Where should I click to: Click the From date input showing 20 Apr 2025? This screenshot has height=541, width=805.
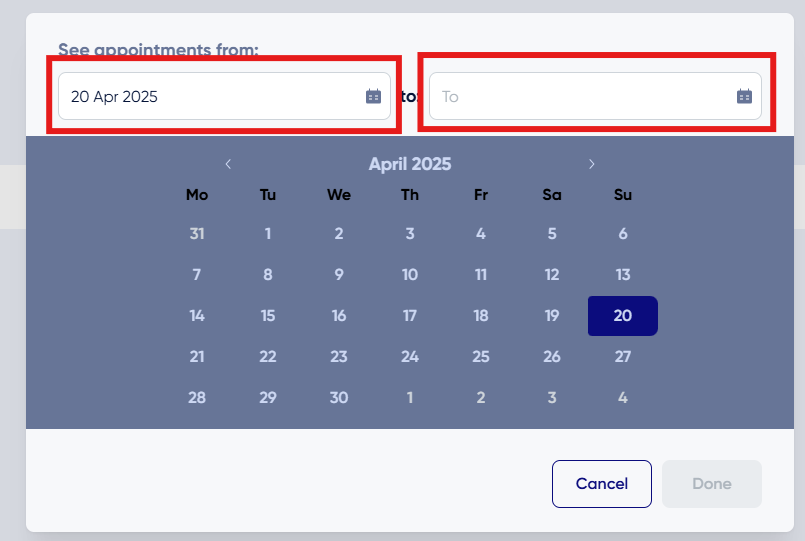pyautogui.click(x=224, y=96)
